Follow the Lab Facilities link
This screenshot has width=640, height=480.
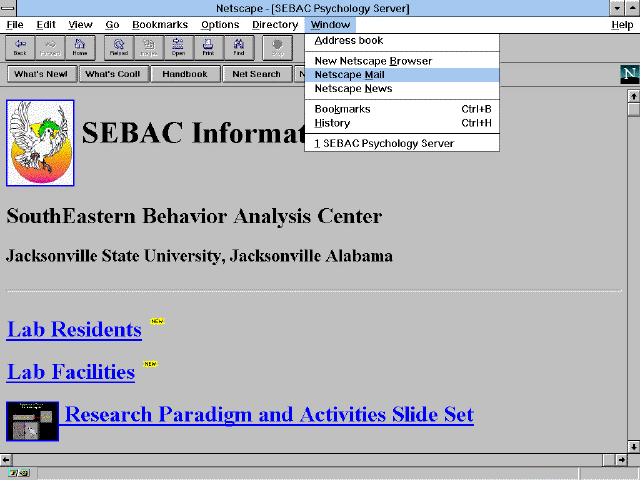(71, 372)
